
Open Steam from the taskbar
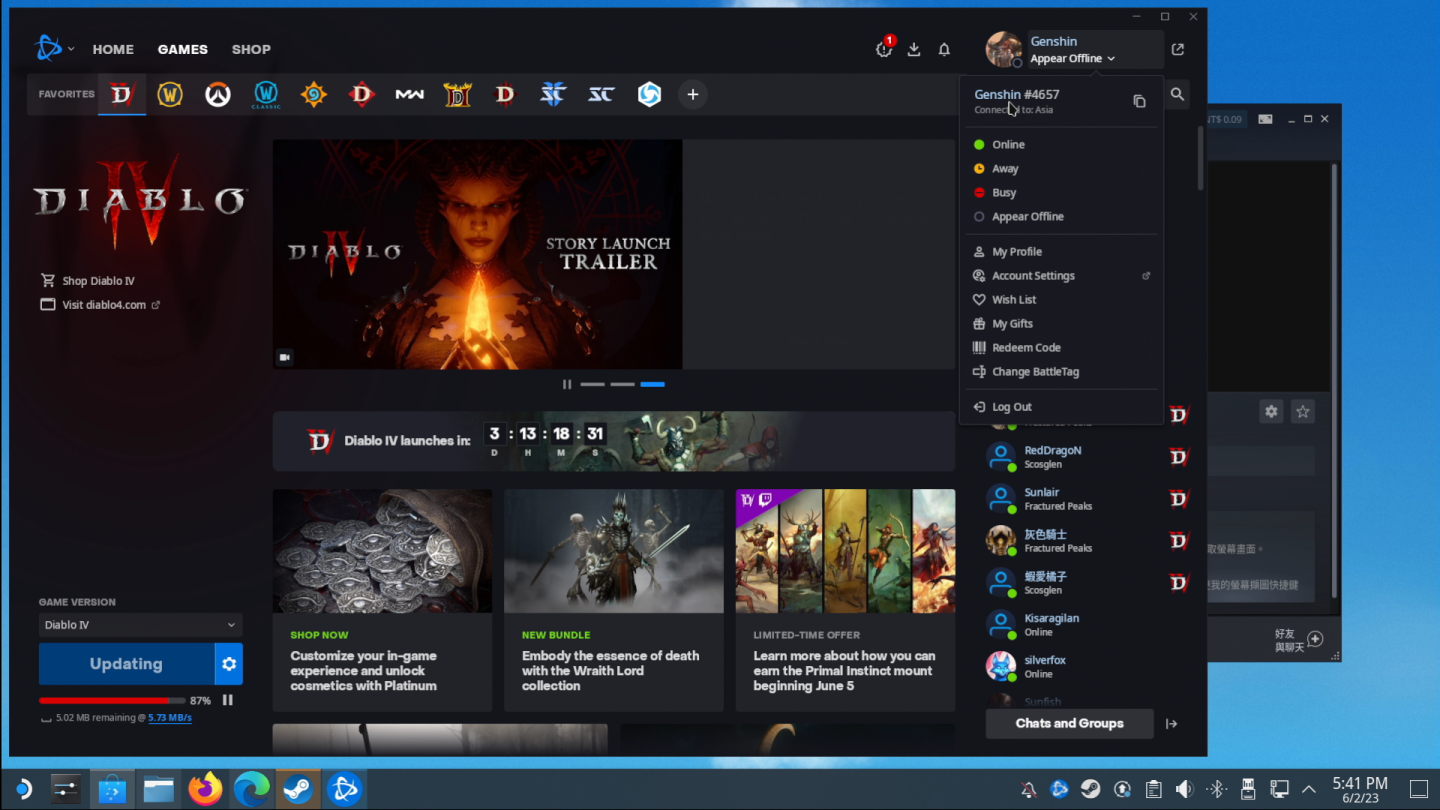(x=297, y=789)
